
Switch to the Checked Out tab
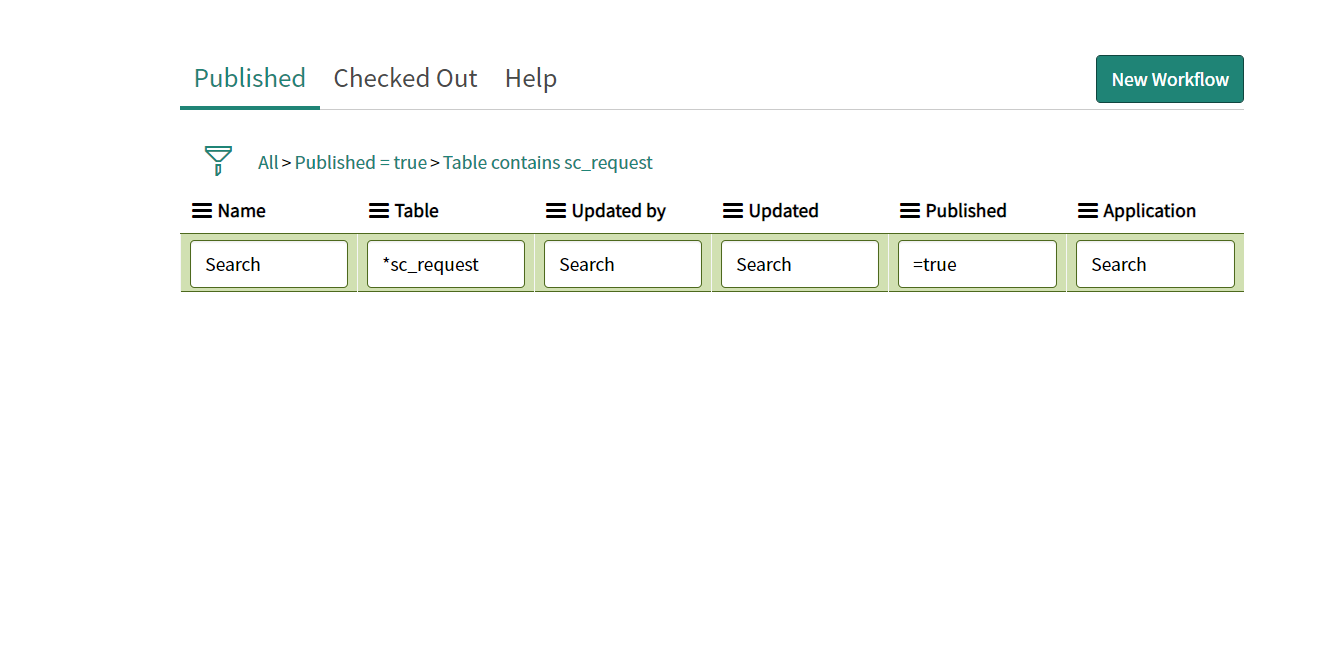pos(405,78)
